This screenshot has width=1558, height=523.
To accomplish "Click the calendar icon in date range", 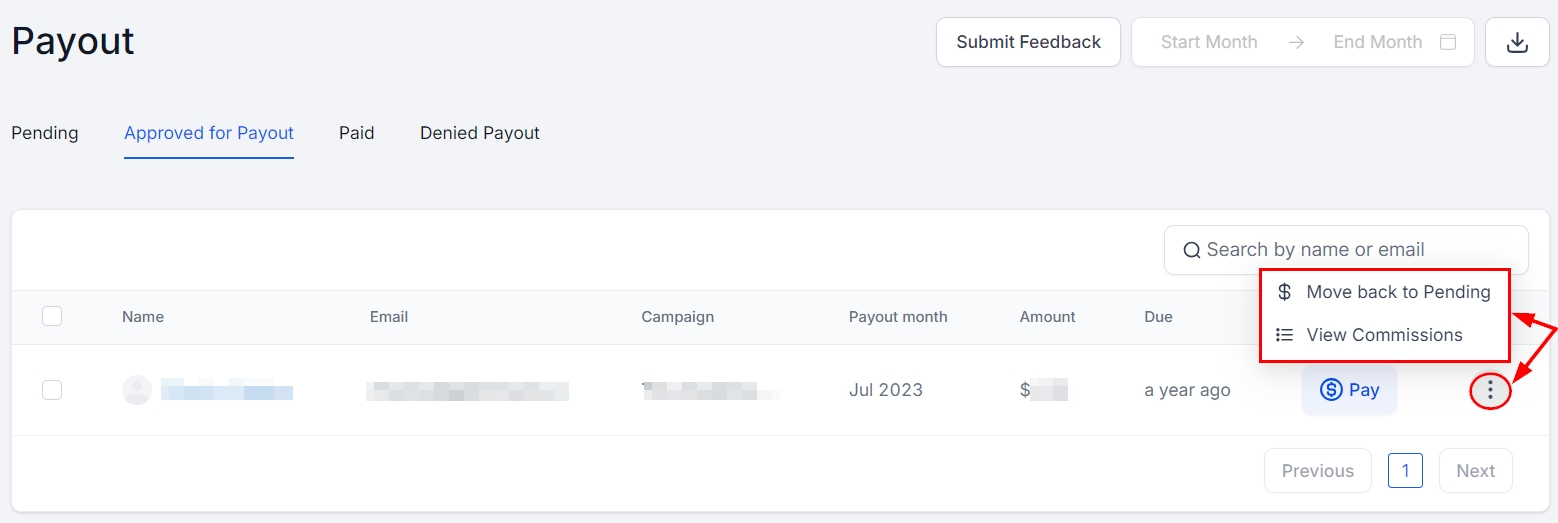I will coord(1447,42).
